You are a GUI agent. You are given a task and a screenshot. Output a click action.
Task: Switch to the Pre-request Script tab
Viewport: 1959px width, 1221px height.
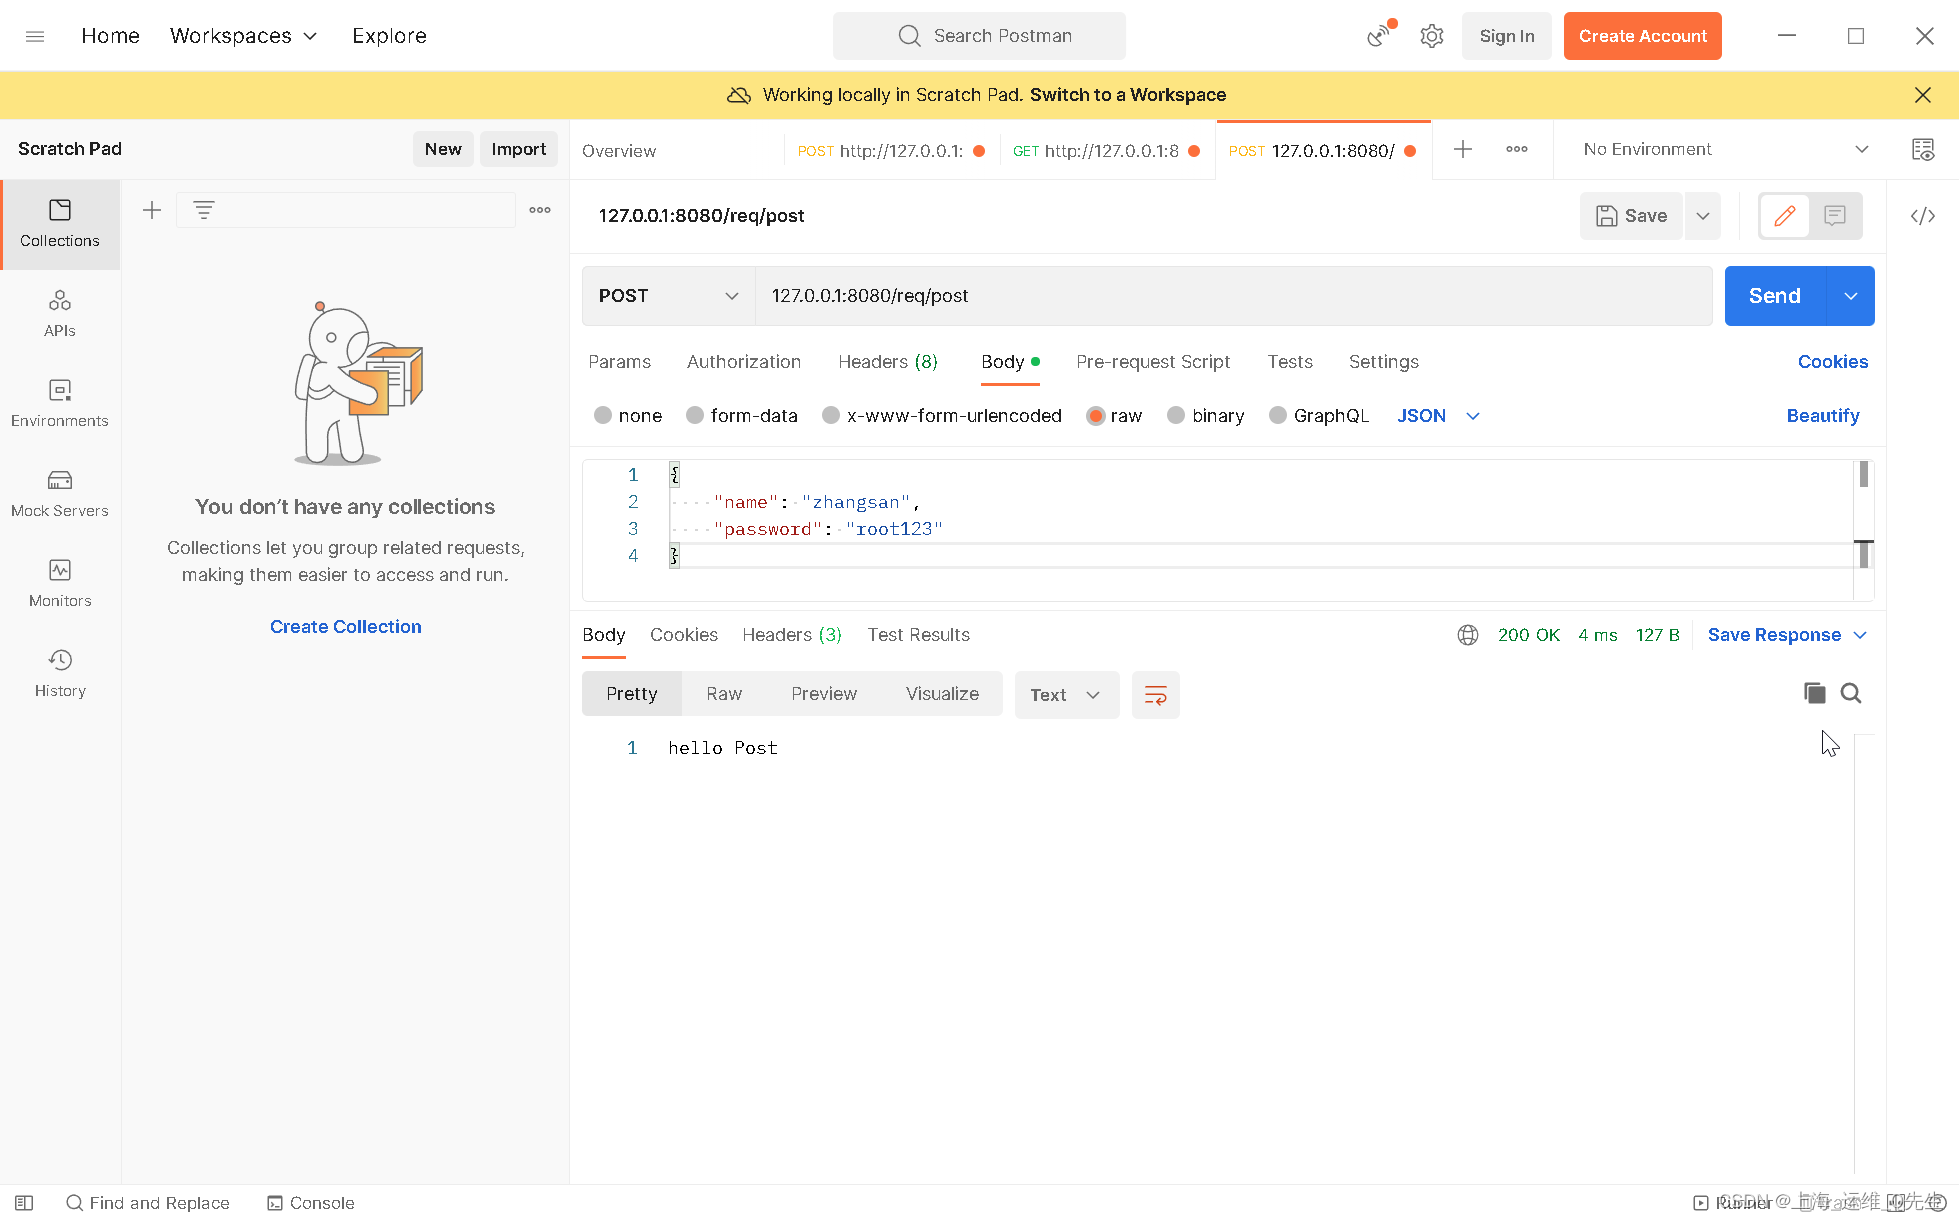pos(1152,362)
